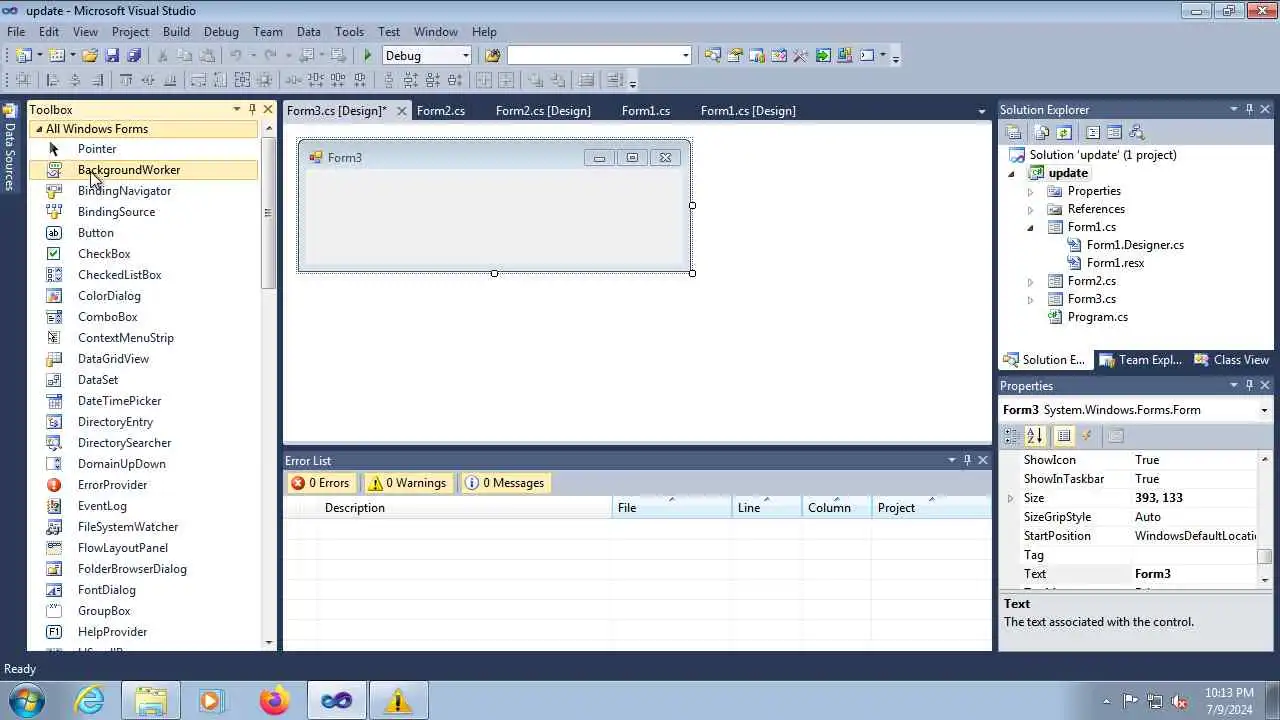The image size is (1280, 720).
Task: Select the ErrorProvider control in Toolbox
Action: pos(143,485)
